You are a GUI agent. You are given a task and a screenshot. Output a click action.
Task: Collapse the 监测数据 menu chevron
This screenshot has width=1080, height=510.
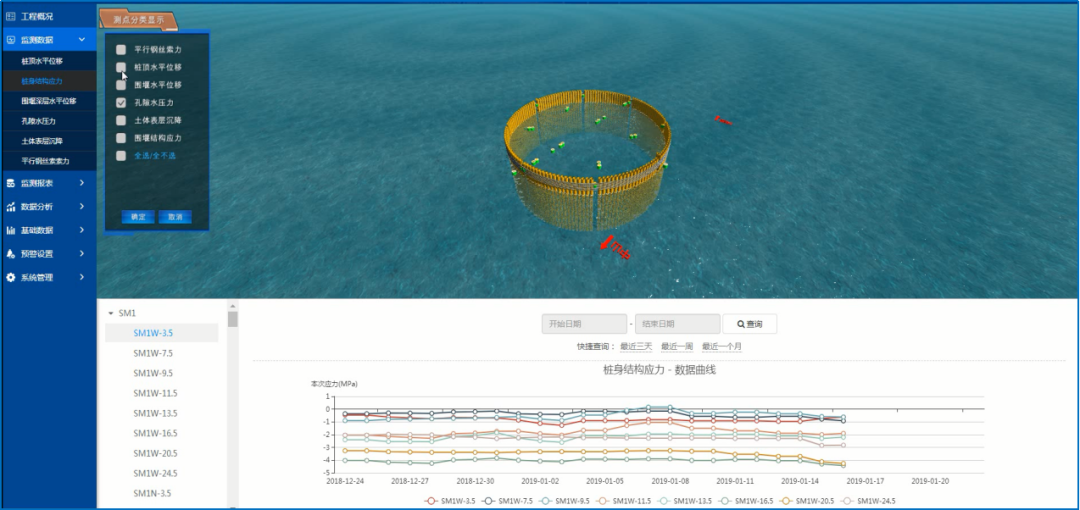point(82,40)
